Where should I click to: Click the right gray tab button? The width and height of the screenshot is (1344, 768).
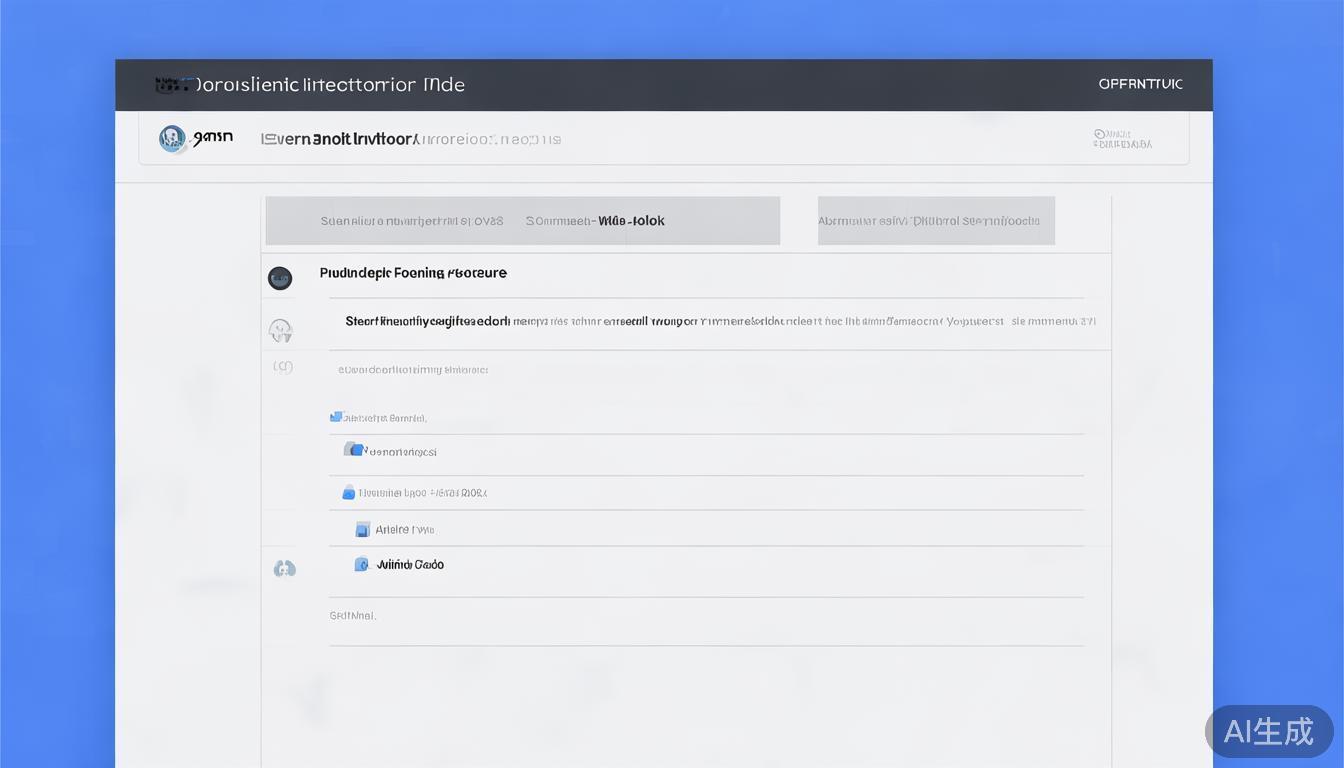click(x=936, y=221)
